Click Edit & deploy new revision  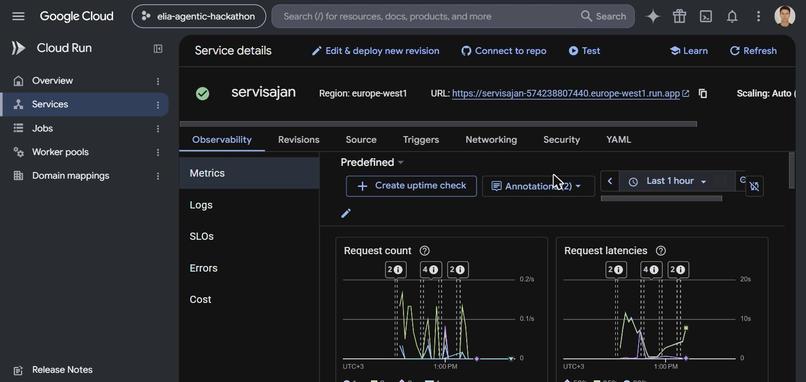click(x=376, y=51)
